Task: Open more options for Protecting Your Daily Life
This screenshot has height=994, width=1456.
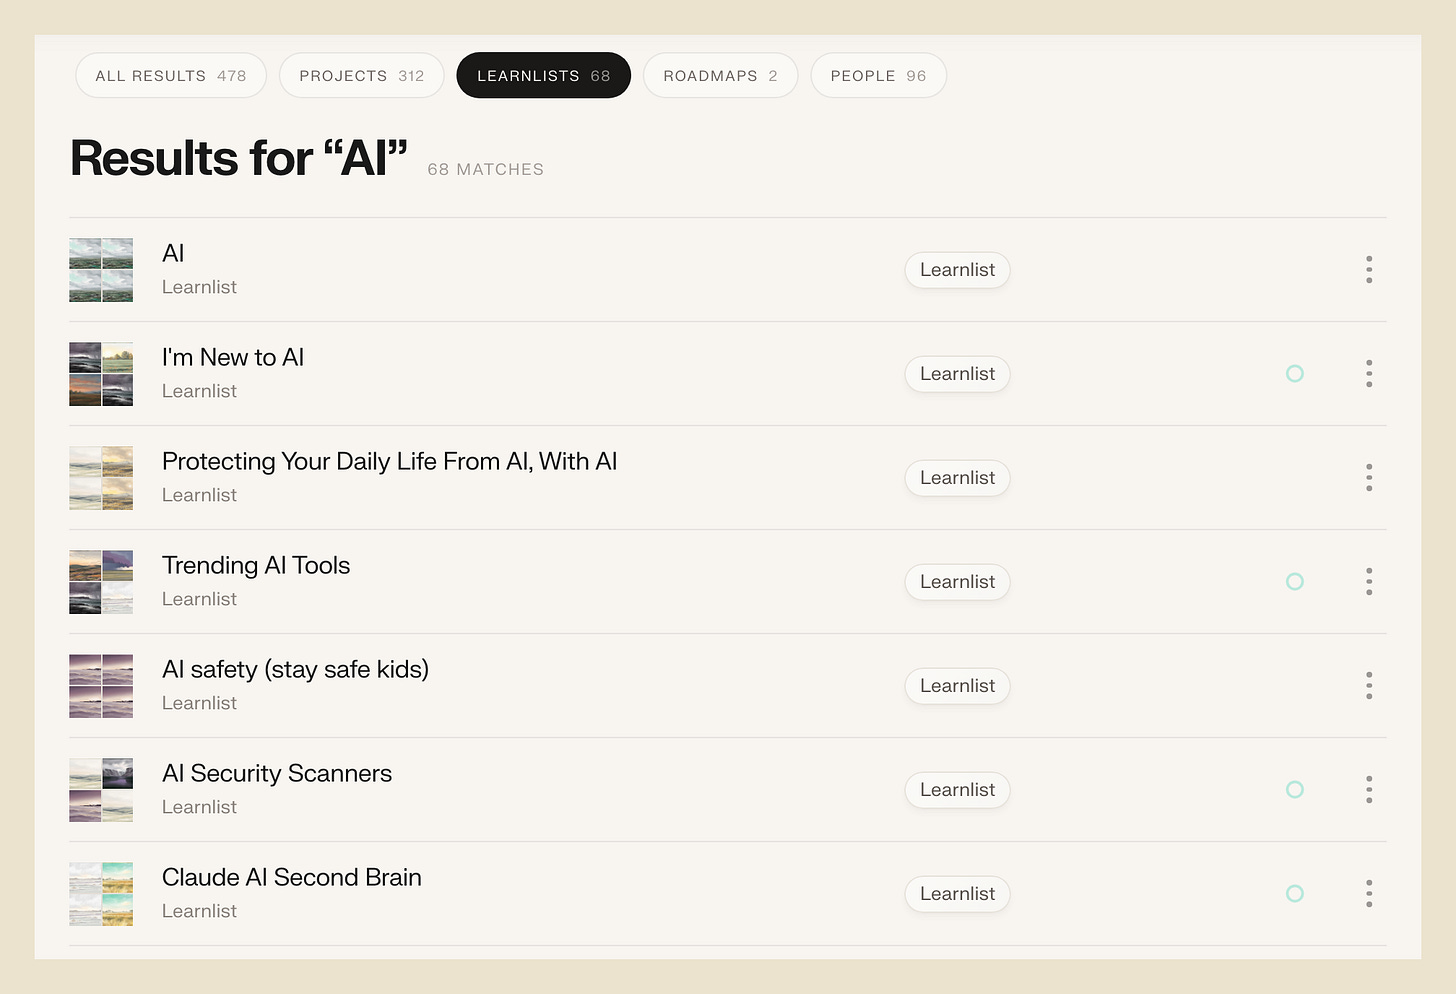Action: click(1369, 478)
